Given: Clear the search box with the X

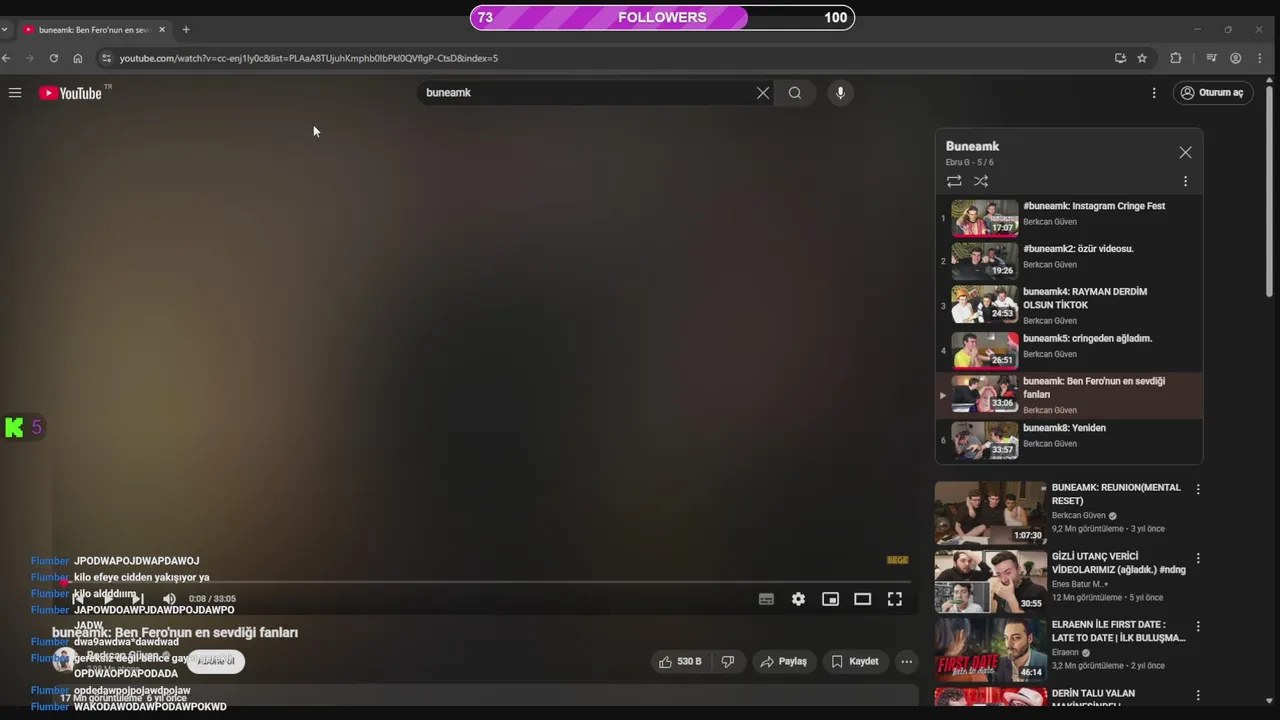Looking at the screenshot, I should 763,93.
